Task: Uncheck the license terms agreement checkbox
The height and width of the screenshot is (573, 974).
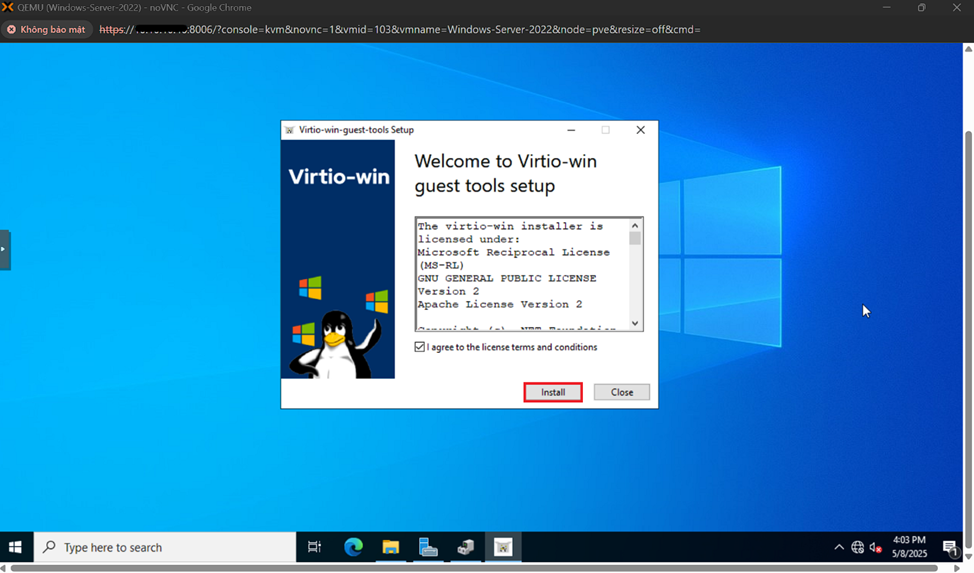Action: tap(420, 347)
